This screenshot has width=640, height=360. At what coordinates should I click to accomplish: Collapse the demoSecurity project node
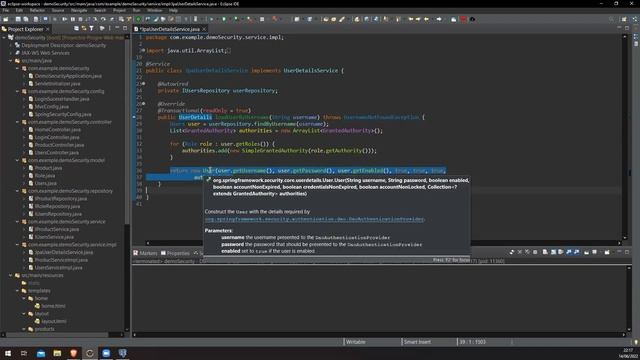[x=4, y=38]
